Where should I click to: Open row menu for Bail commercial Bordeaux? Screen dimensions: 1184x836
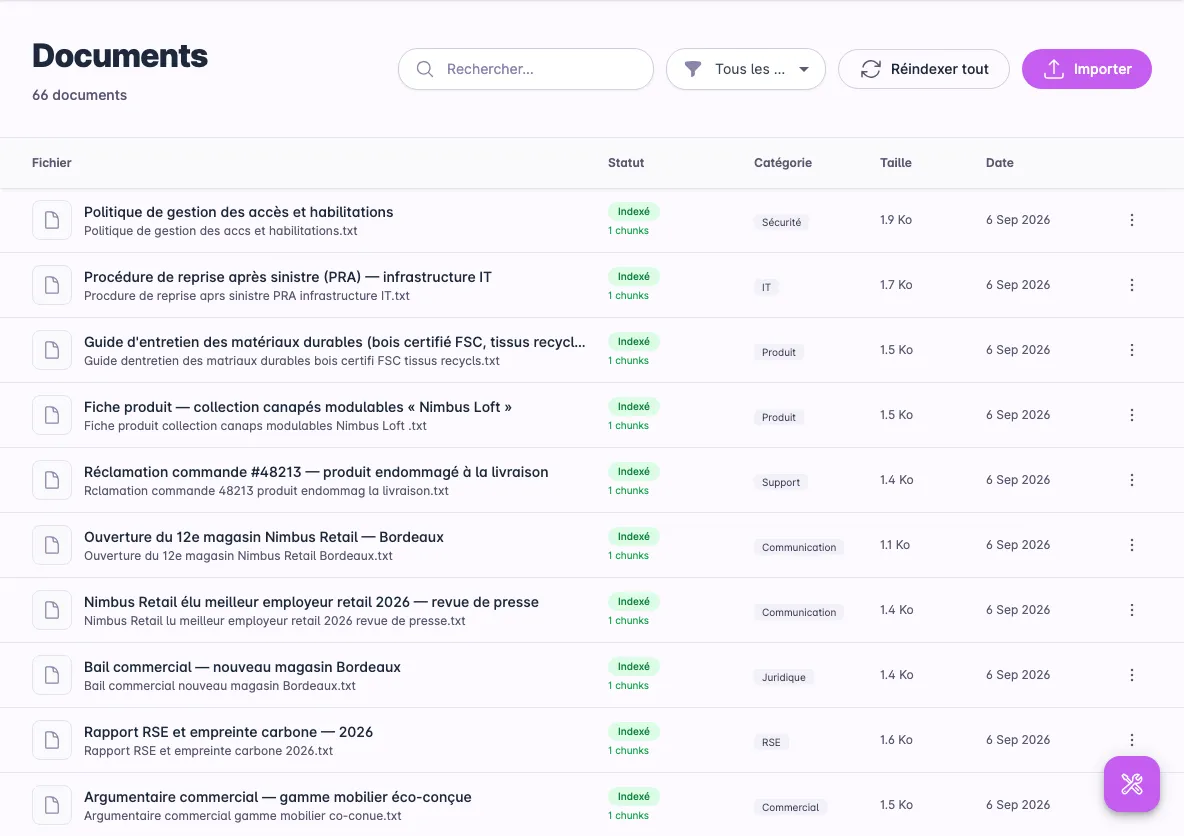[x=1131, y=674]
